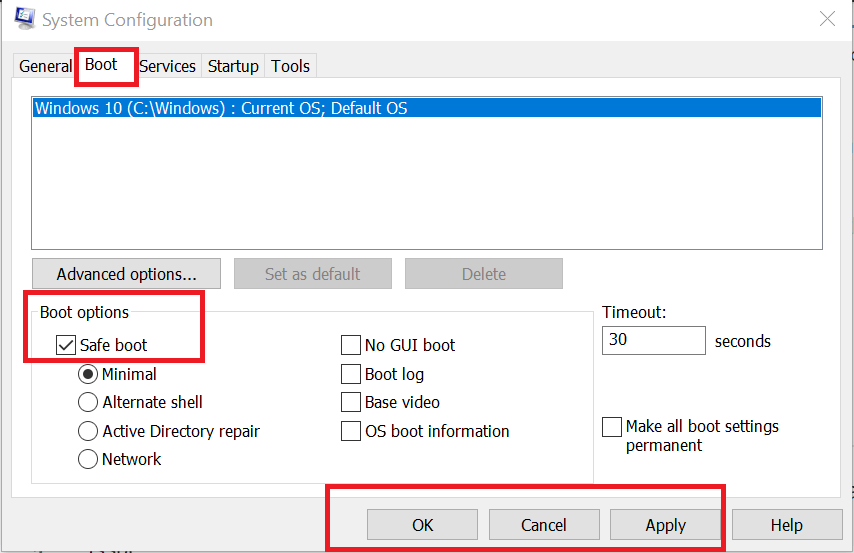Pick the Network safe boot option
This screenshot has height=553, width=854.
(x=88, y=459)
